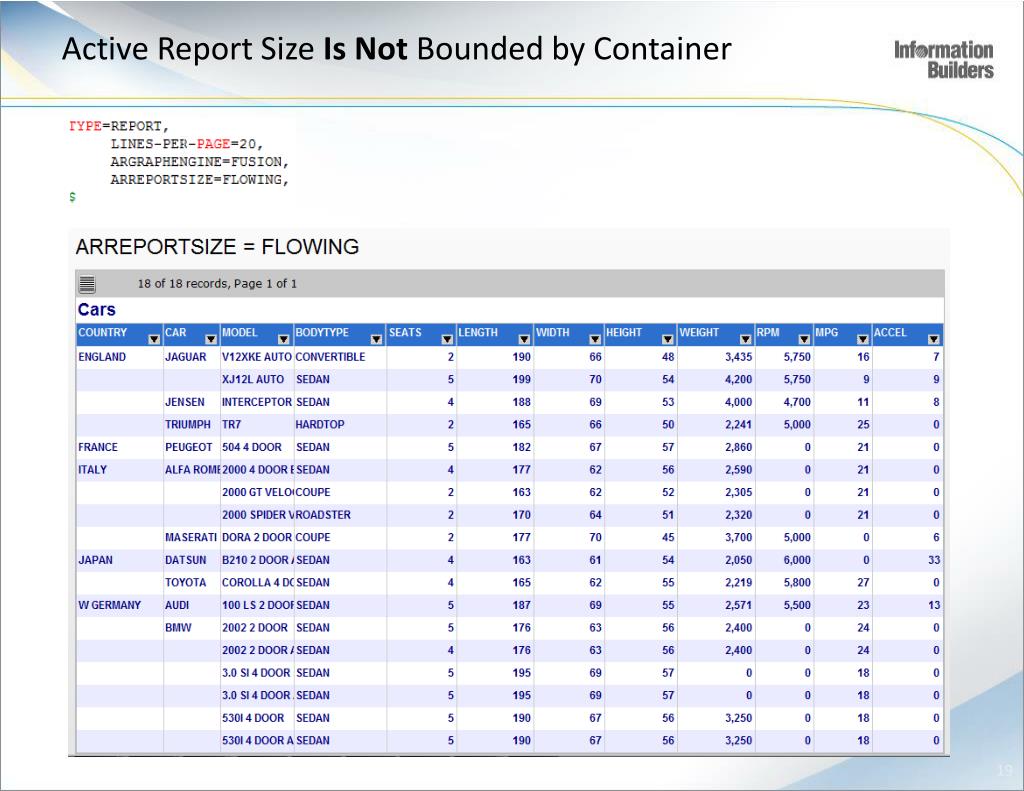Image resolution: width=1024 pixels, height=791 pixels.
Task: Click the weight value 4,200
Action: point(738,379)
